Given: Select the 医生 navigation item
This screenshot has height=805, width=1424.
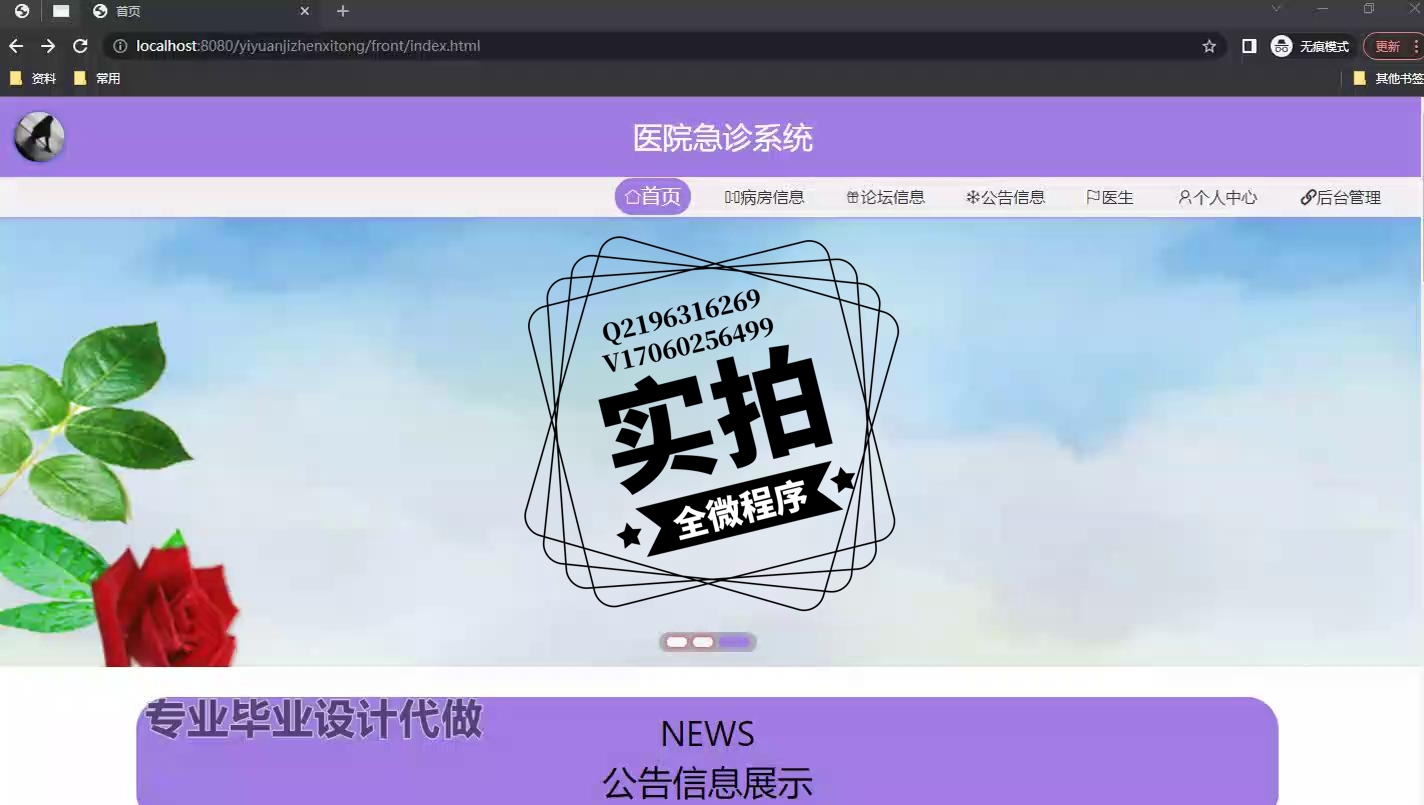Looking at the screenshot, I should tap(1110, 197).
